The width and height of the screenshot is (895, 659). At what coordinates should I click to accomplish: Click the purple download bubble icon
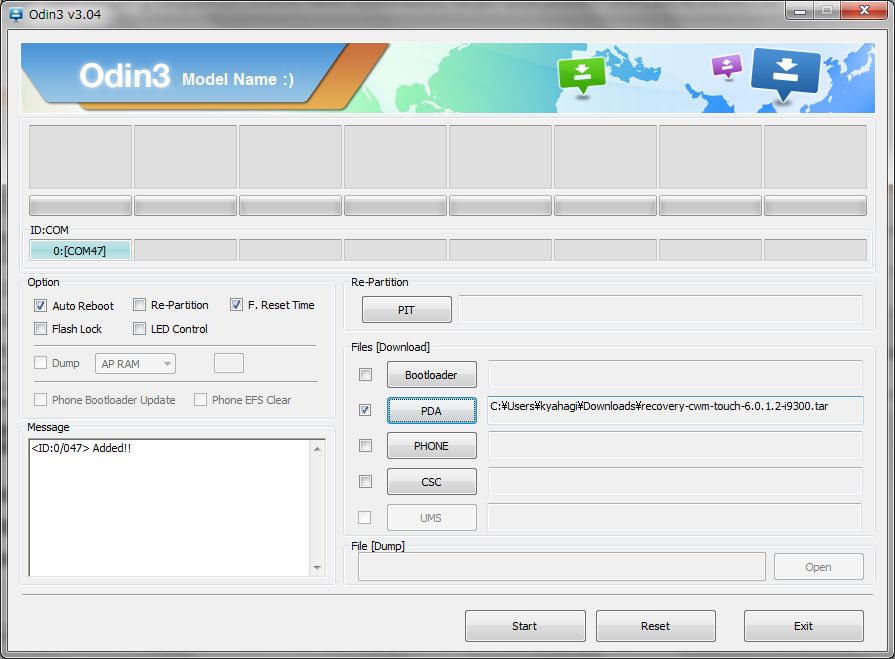727,66
